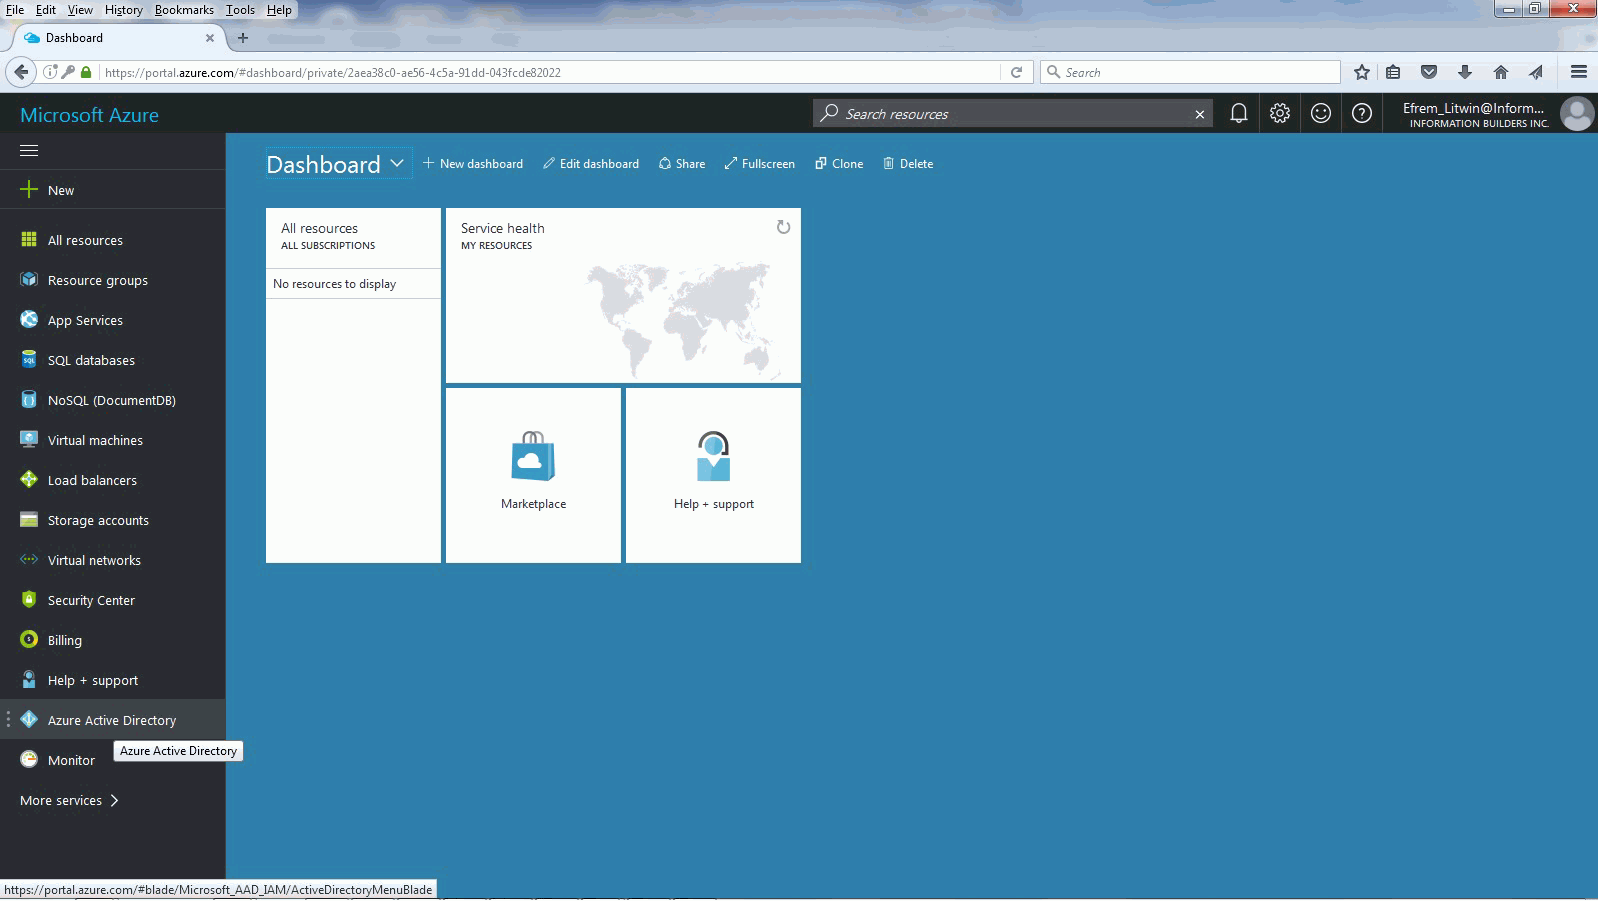Image resolution: width=1598 pixels, height=901 pixels.
Task: Open Virtual networks icon
Action: pyautogui.click(x=29, y=560)
